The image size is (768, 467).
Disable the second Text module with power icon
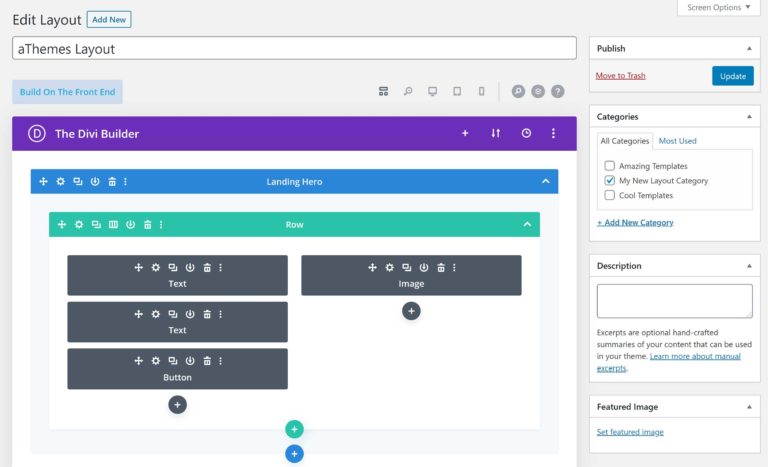coord(190,314)
